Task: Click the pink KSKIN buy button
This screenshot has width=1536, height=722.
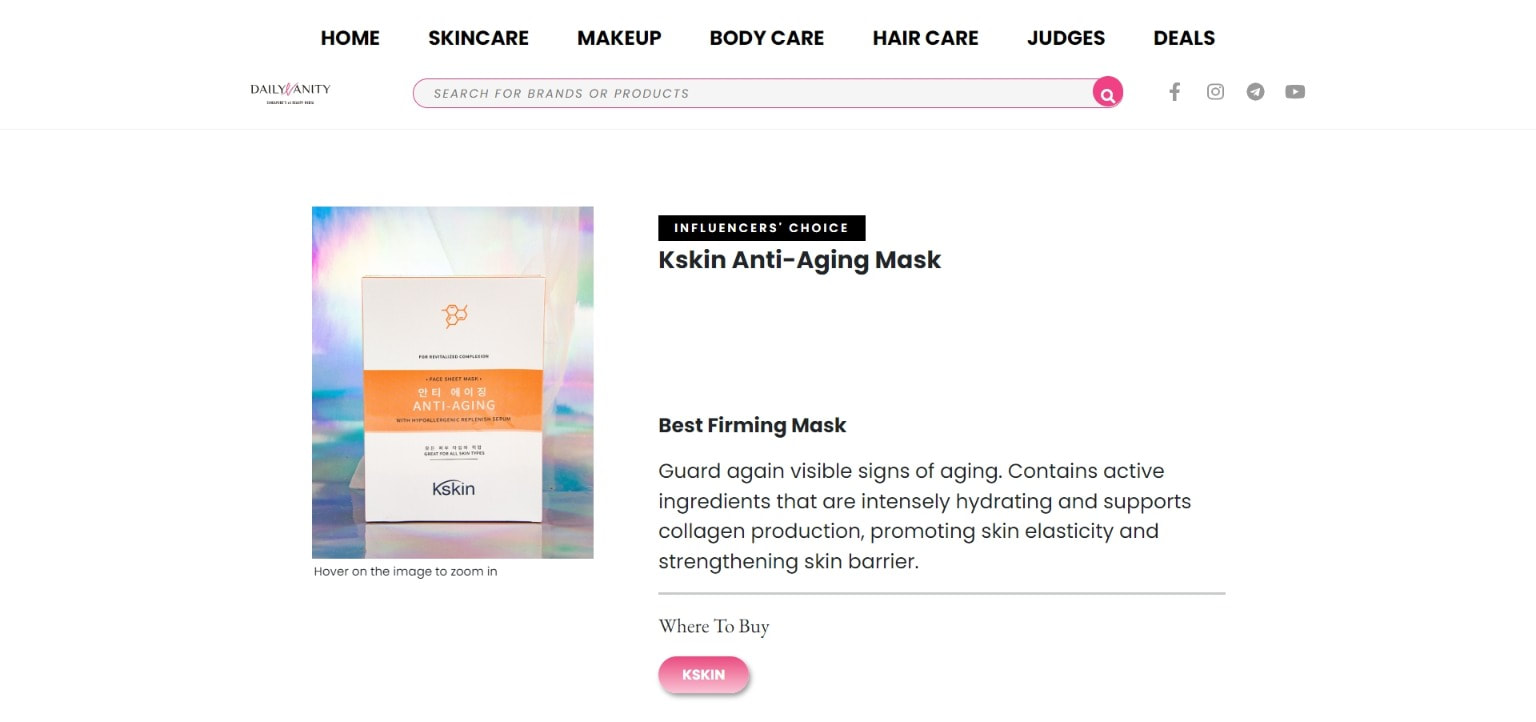Action: 703,675
